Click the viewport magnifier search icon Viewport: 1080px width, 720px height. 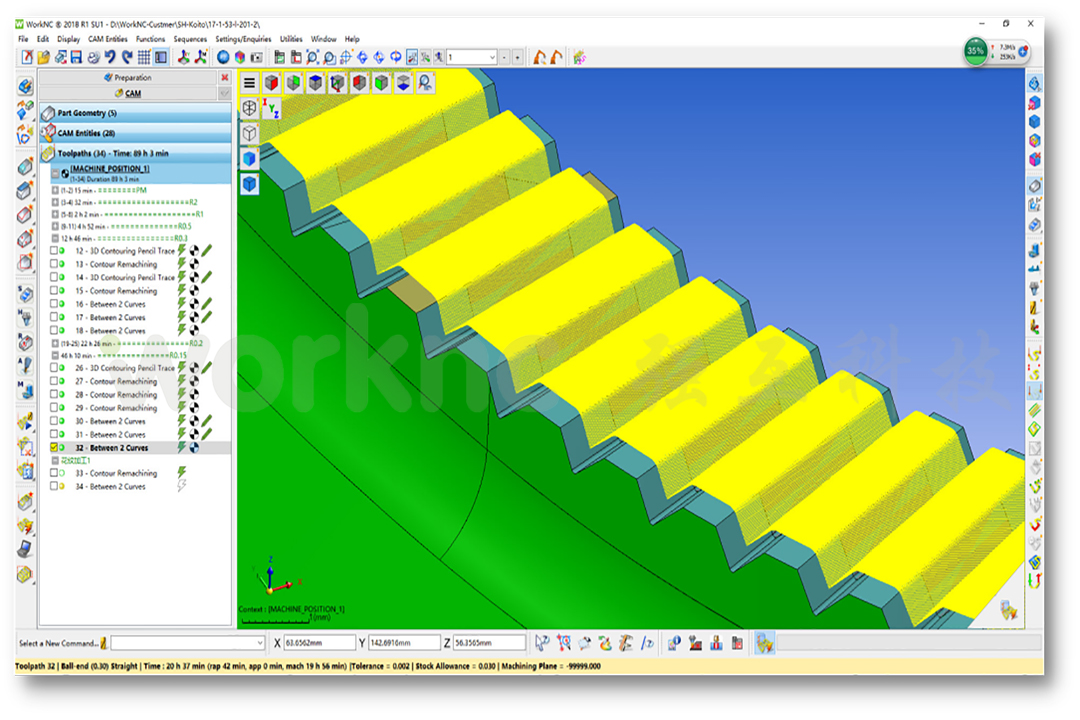coord(426,83)
